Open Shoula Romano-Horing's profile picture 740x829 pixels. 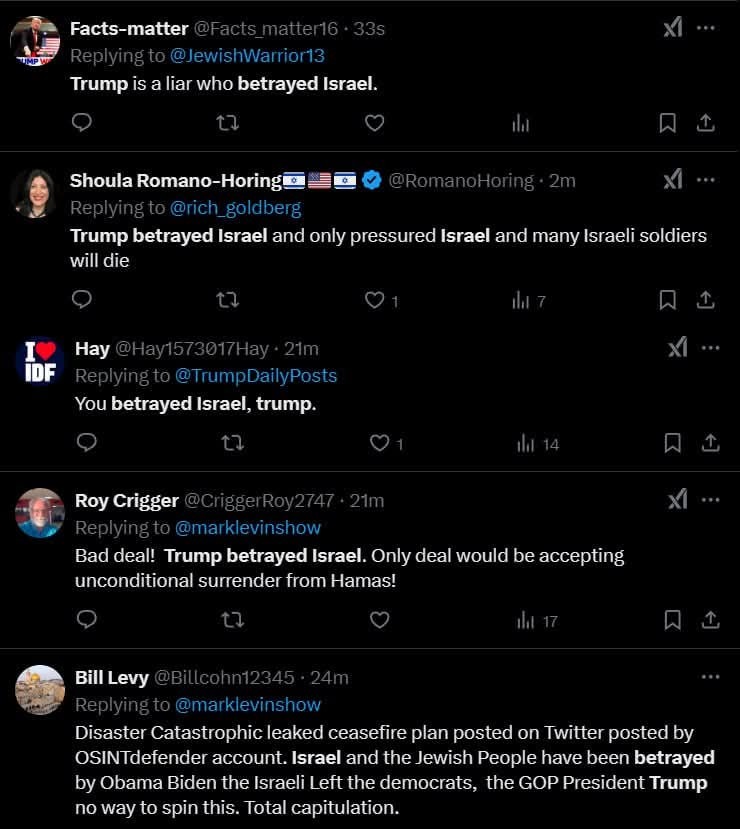34,193
